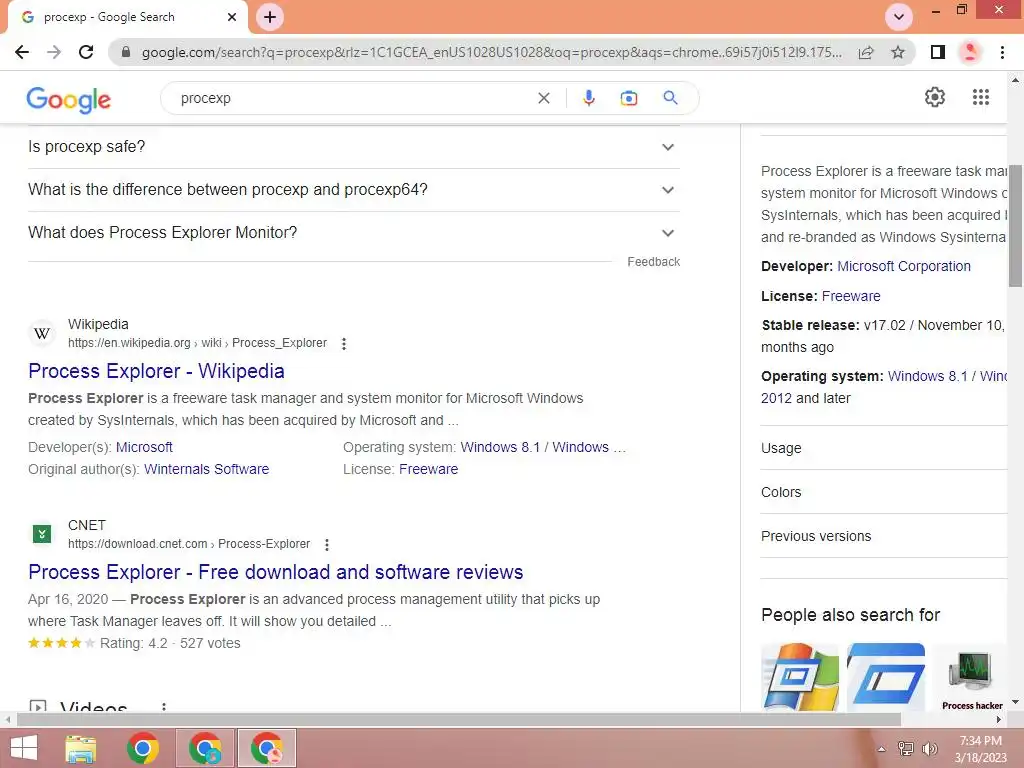The width and height of the screenshot is (1024, 768).
Task: Share this page icon in address bar
Action: 866,52
